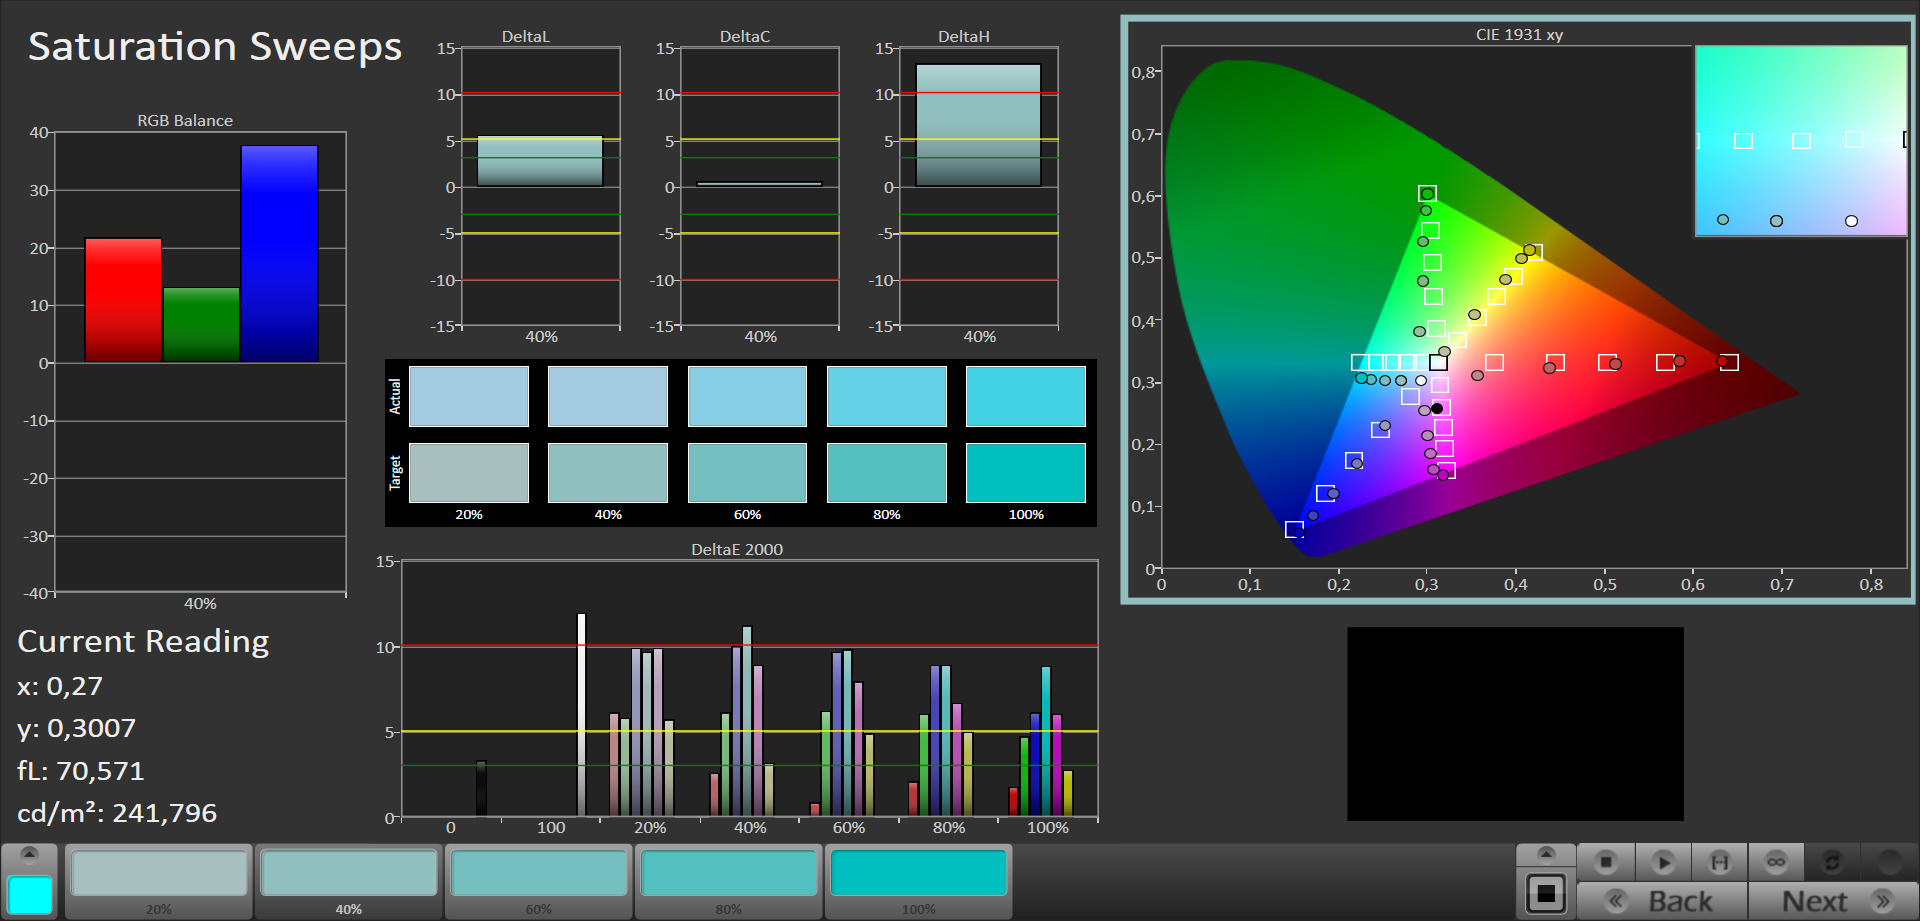Click the DeltaH chart bar
Screen dimensions: 1920x921
(978, 125)
